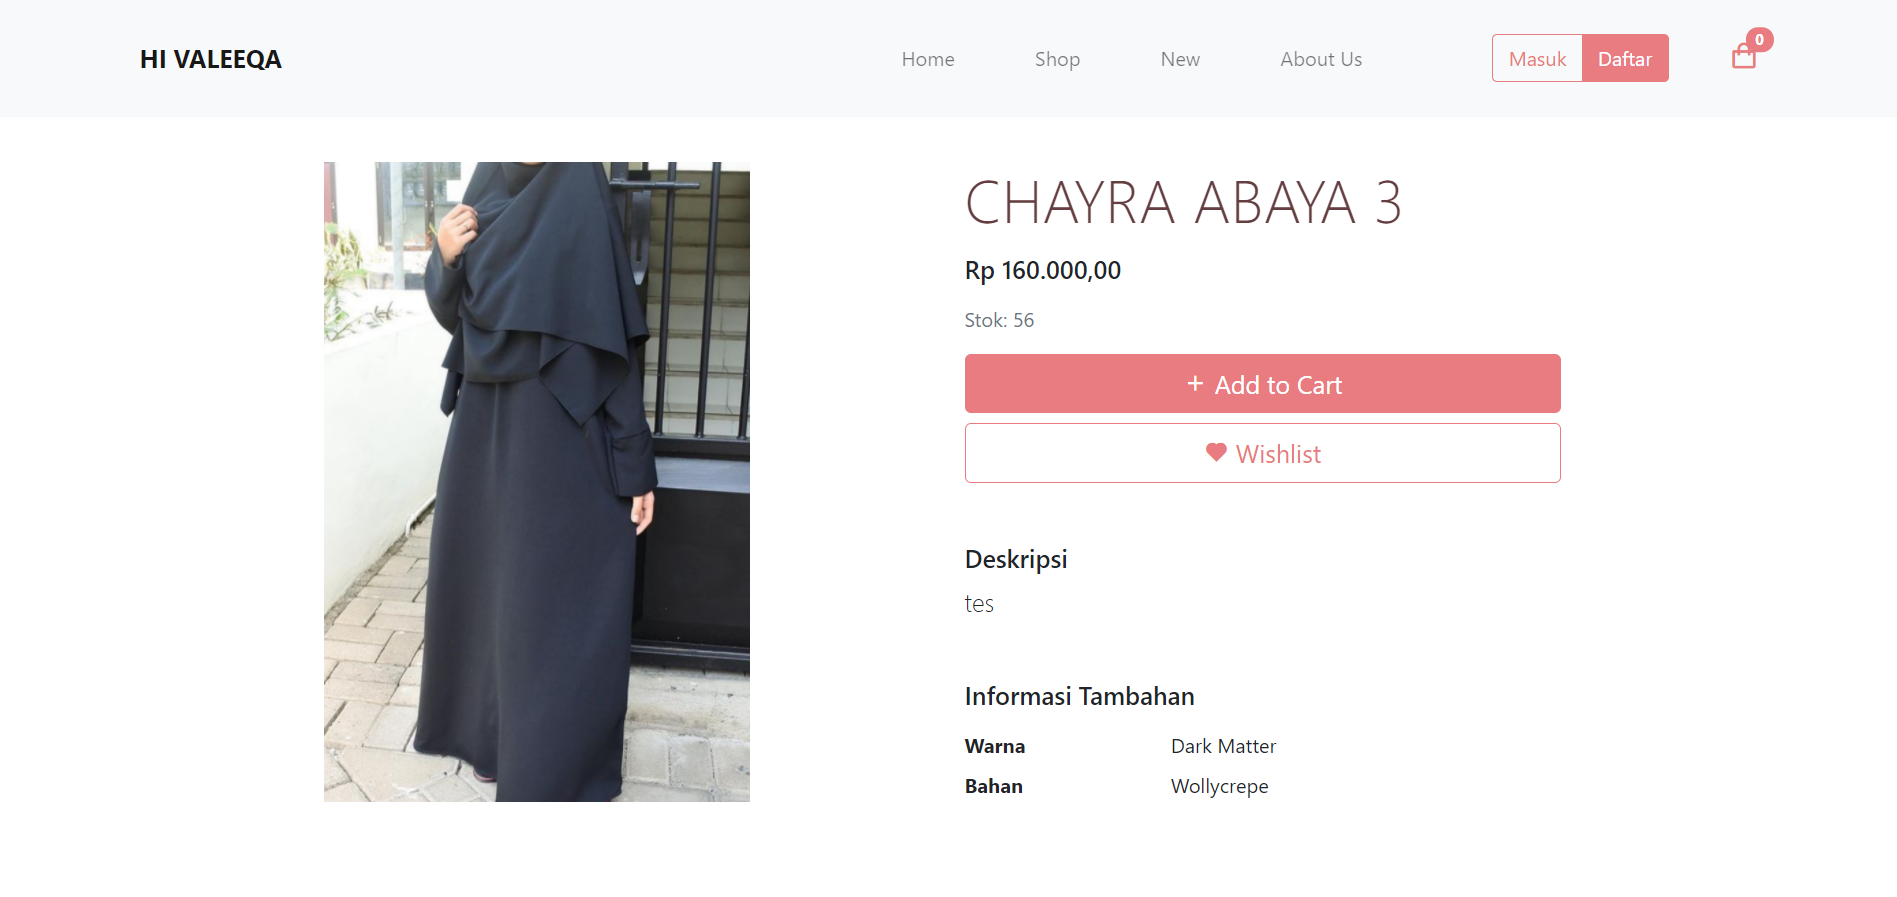Viewport: 1897px width, 897px height.
Task: Click the plus icon on Add to Cart
Action: click(x=1195, y=384)
